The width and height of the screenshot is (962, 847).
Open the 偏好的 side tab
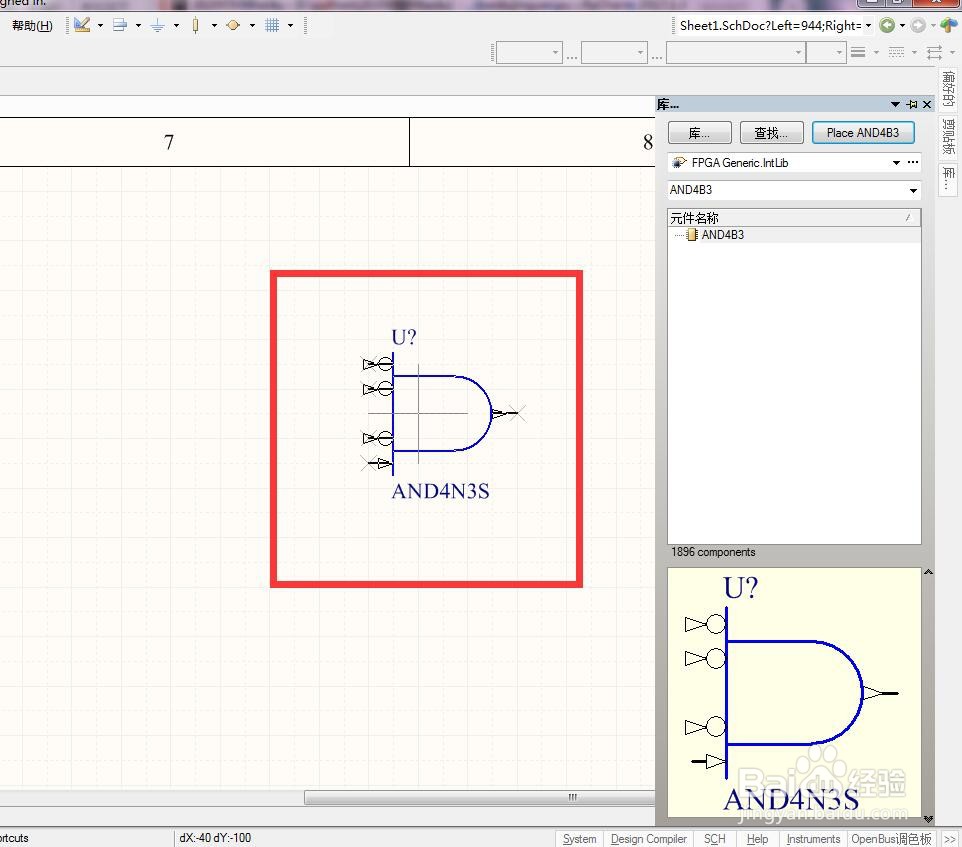949,88
